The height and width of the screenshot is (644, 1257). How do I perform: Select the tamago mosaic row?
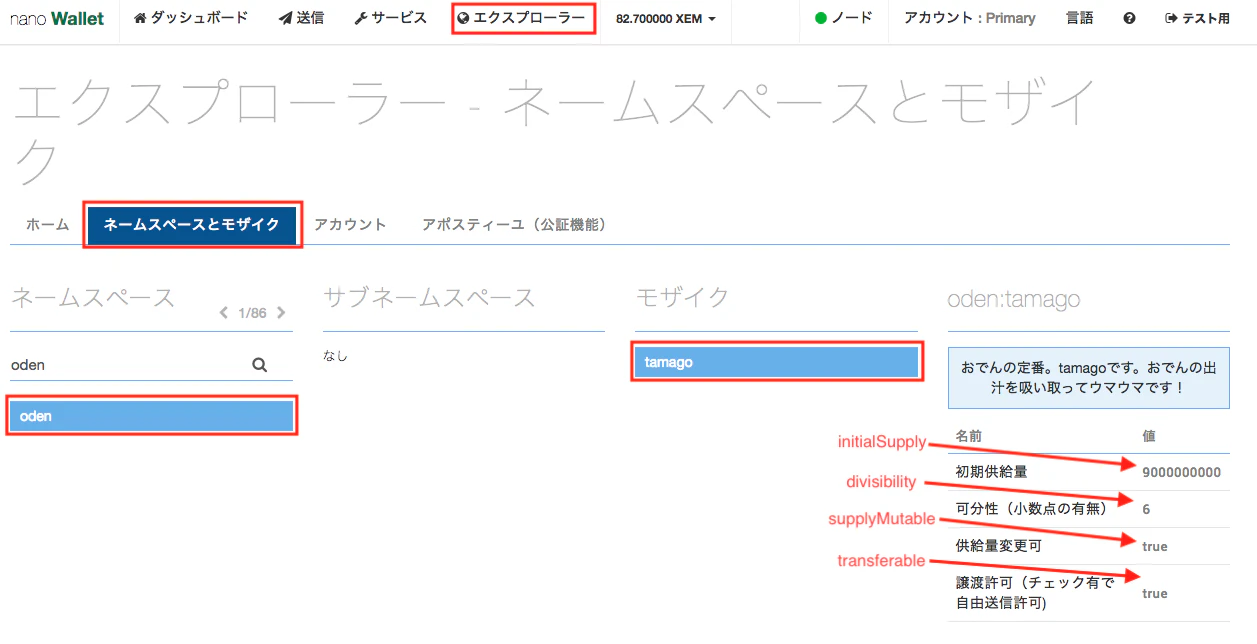(776, 362)
